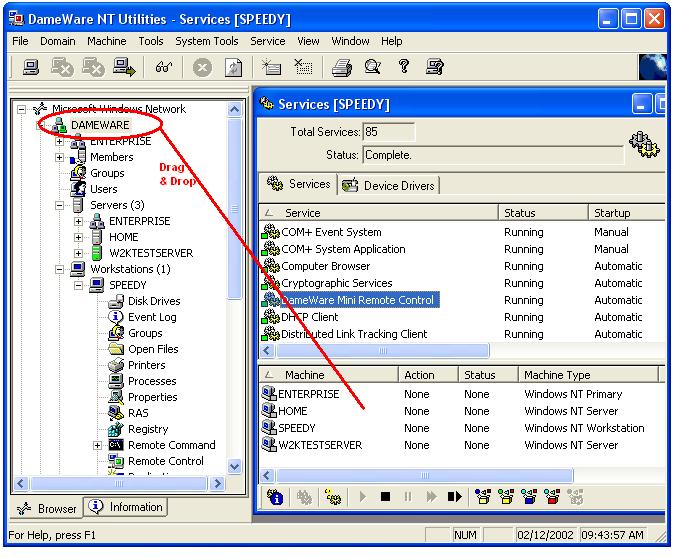Open Processes under SPEEDY
The height and width of the screenshot is (558, 680).
152,381
